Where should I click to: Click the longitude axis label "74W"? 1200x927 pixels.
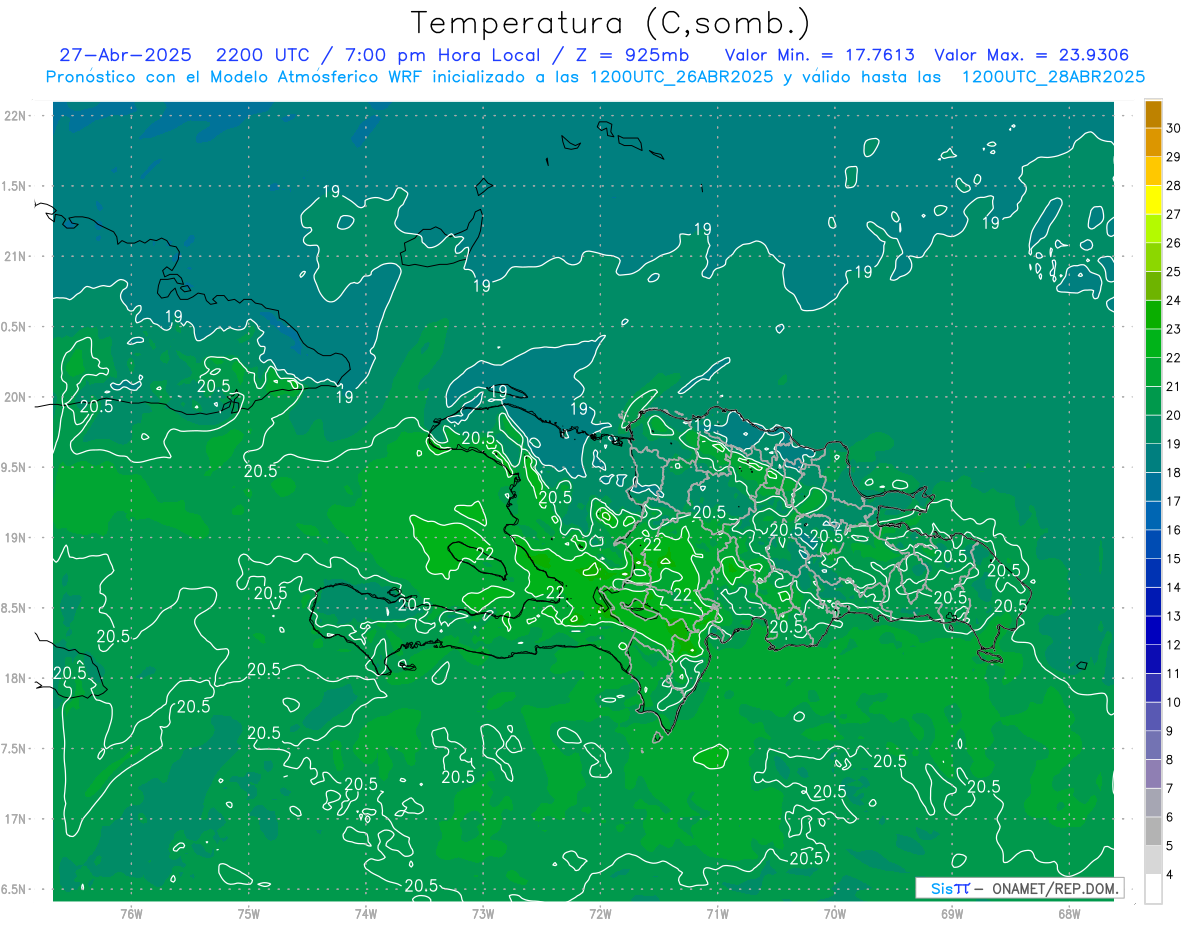tap(366, 913)
